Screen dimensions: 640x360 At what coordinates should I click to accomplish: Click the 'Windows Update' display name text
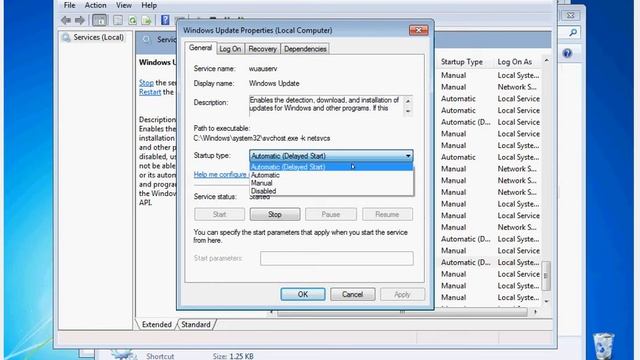pos(274,83)
